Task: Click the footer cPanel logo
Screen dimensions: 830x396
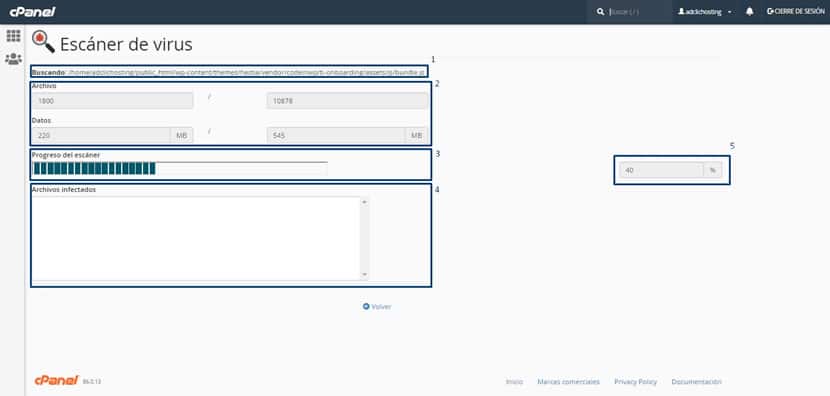Action: click(x=57, y=380)
